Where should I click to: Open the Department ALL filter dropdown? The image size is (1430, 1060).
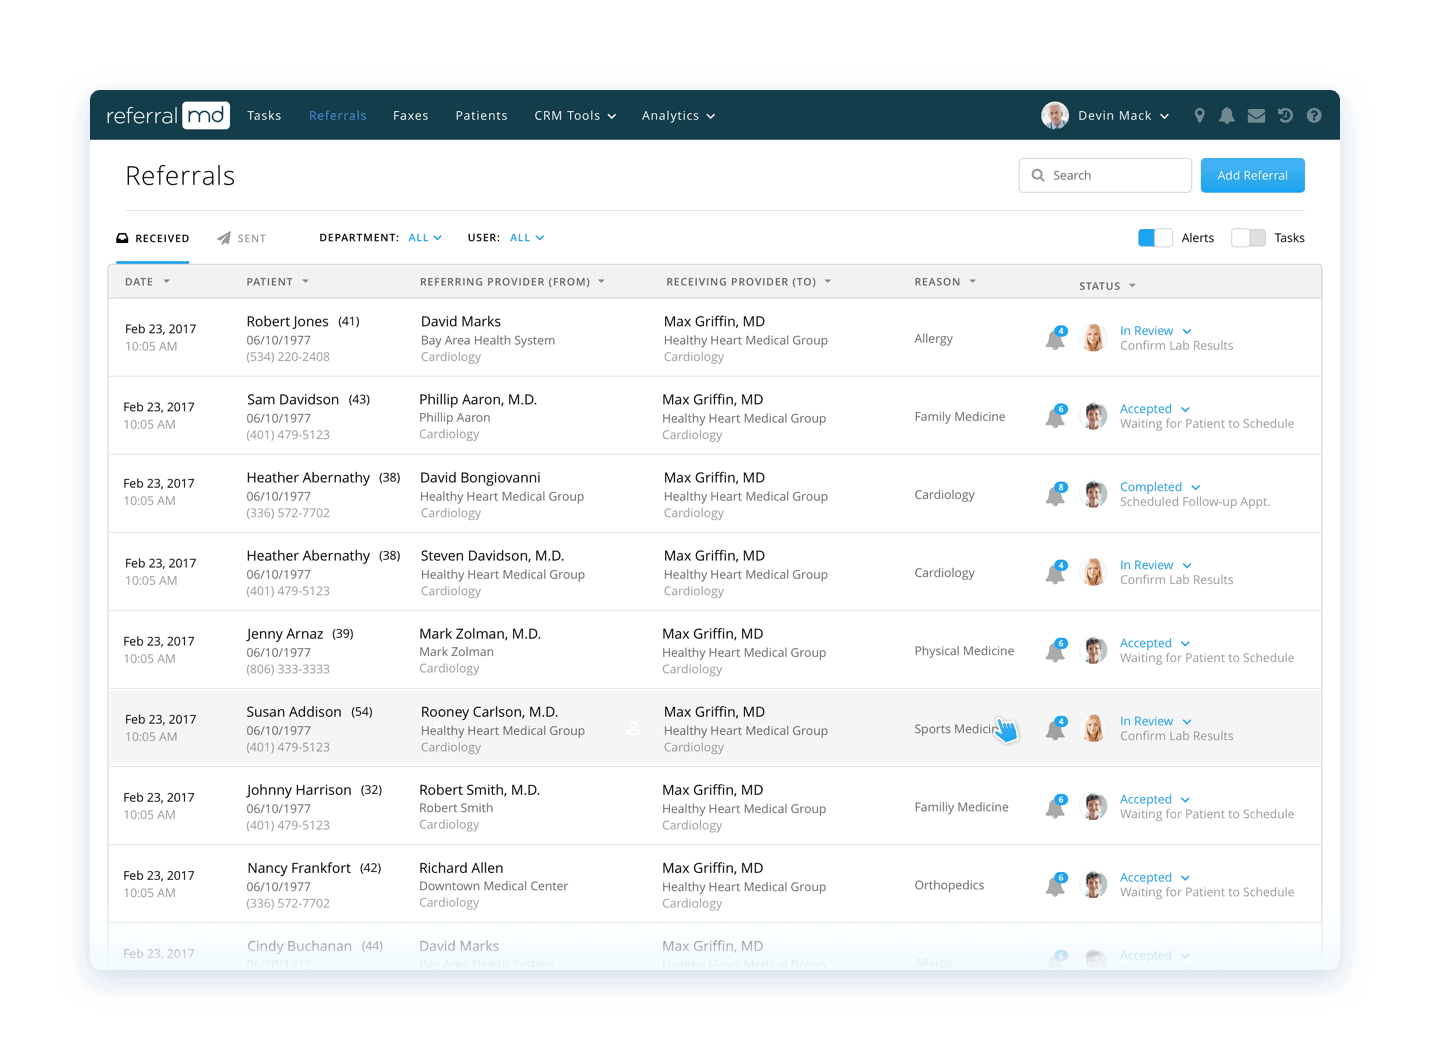[425, 238]
